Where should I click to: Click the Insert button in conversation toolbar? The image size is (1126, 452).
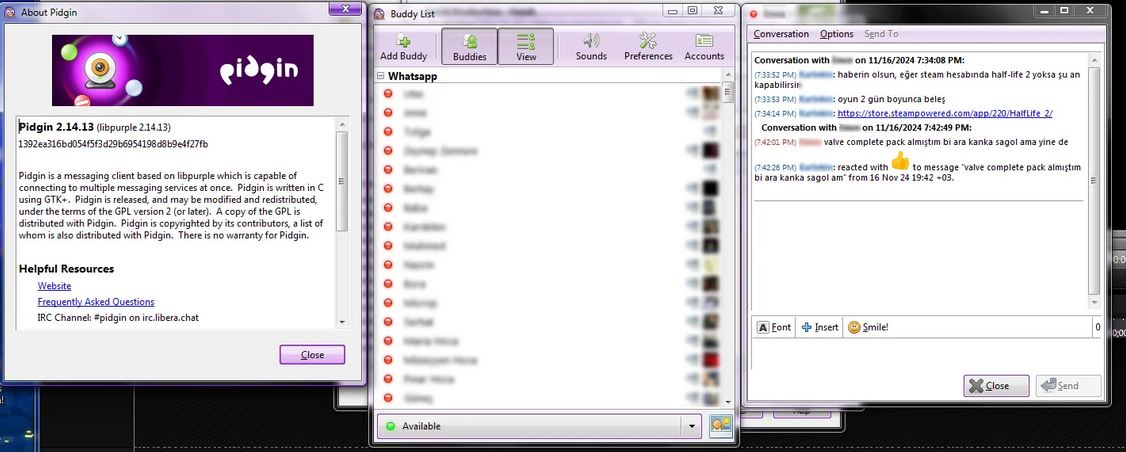[819, 327]
